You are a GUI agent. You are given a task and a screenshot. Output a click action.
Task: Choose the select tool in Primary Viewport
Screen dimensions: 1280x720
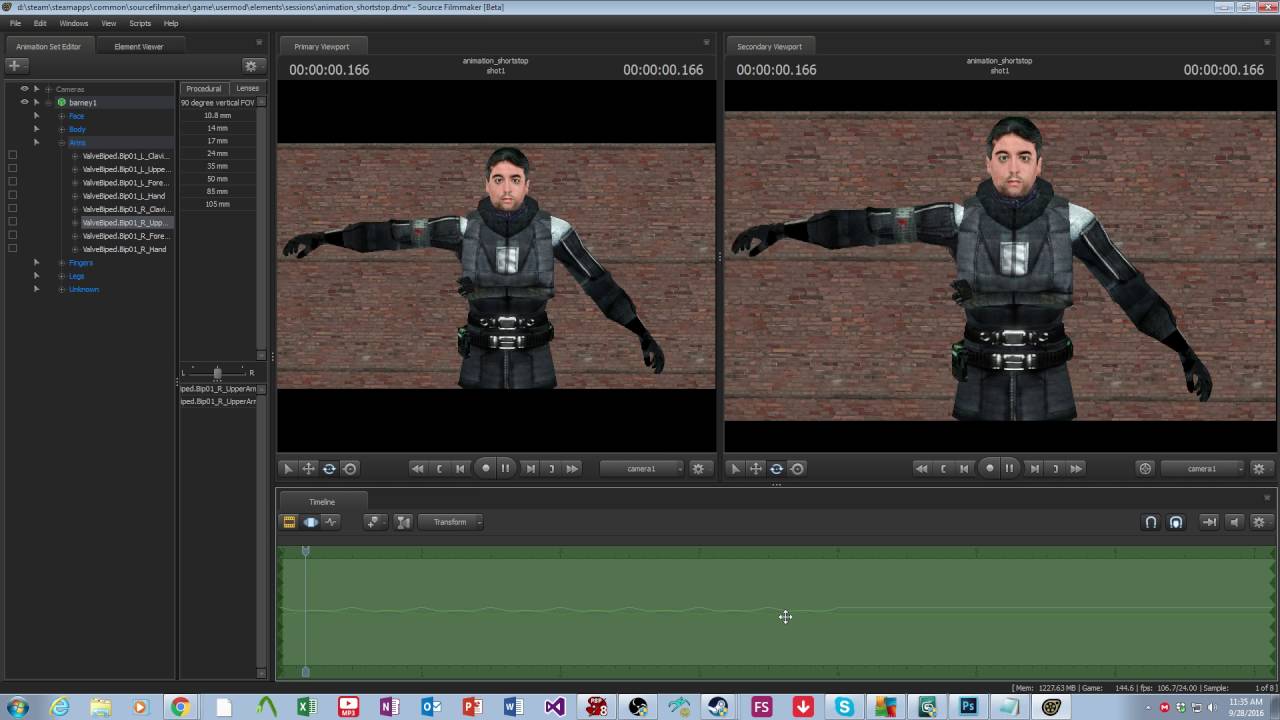288,468
